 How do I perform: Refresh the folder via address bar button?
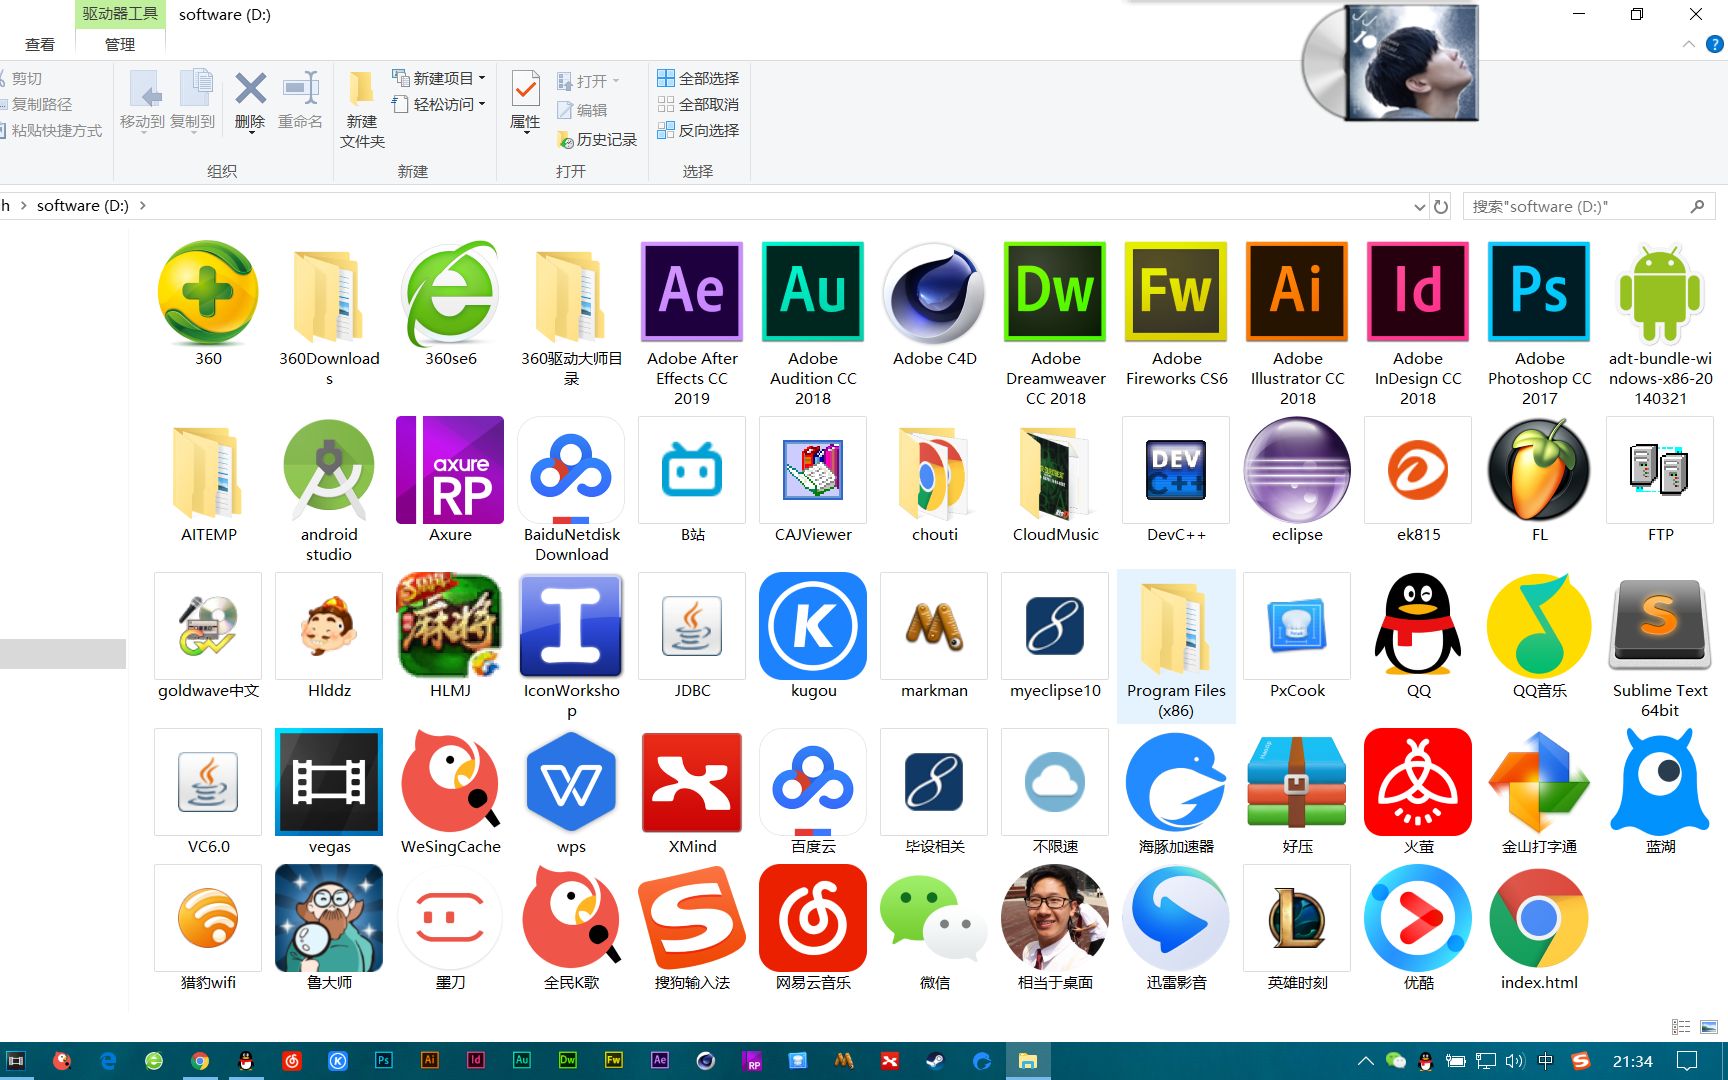coord(1441,206)
